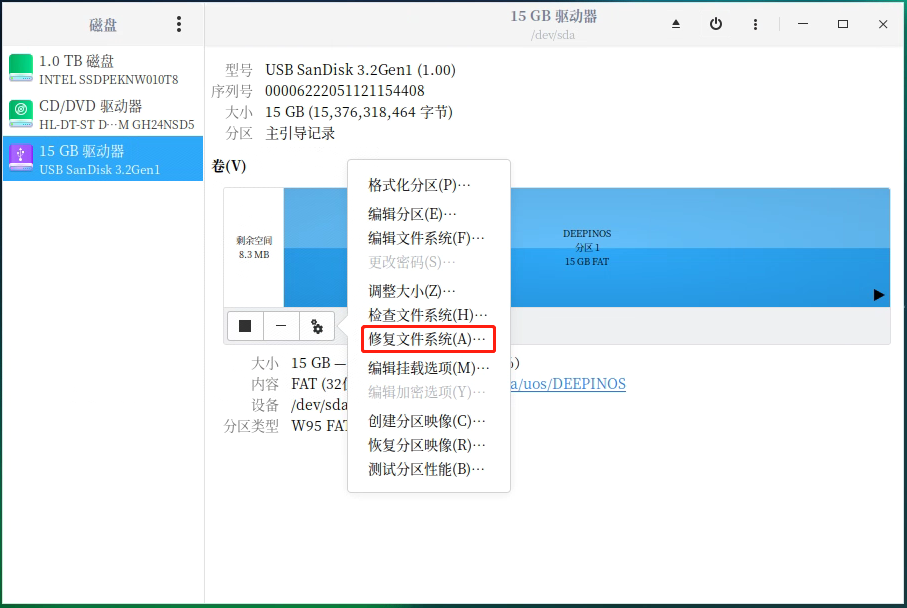Select the 8.3 MB free space block
Image resolution: width=907 pixels, height=608 pixels.
pyautogui.click(x=254, y=247)
